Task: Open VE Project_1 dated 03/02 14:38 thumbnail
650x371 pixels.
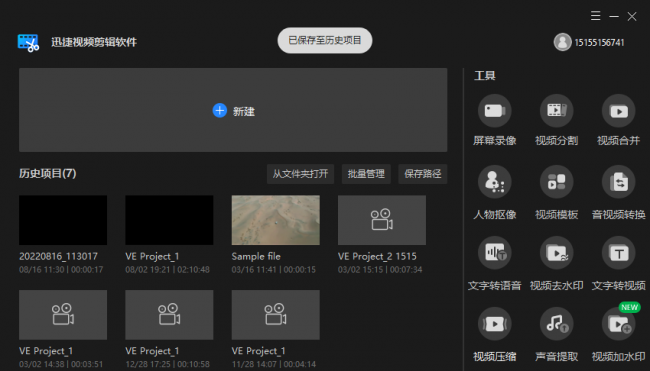Action: (63, 315)
